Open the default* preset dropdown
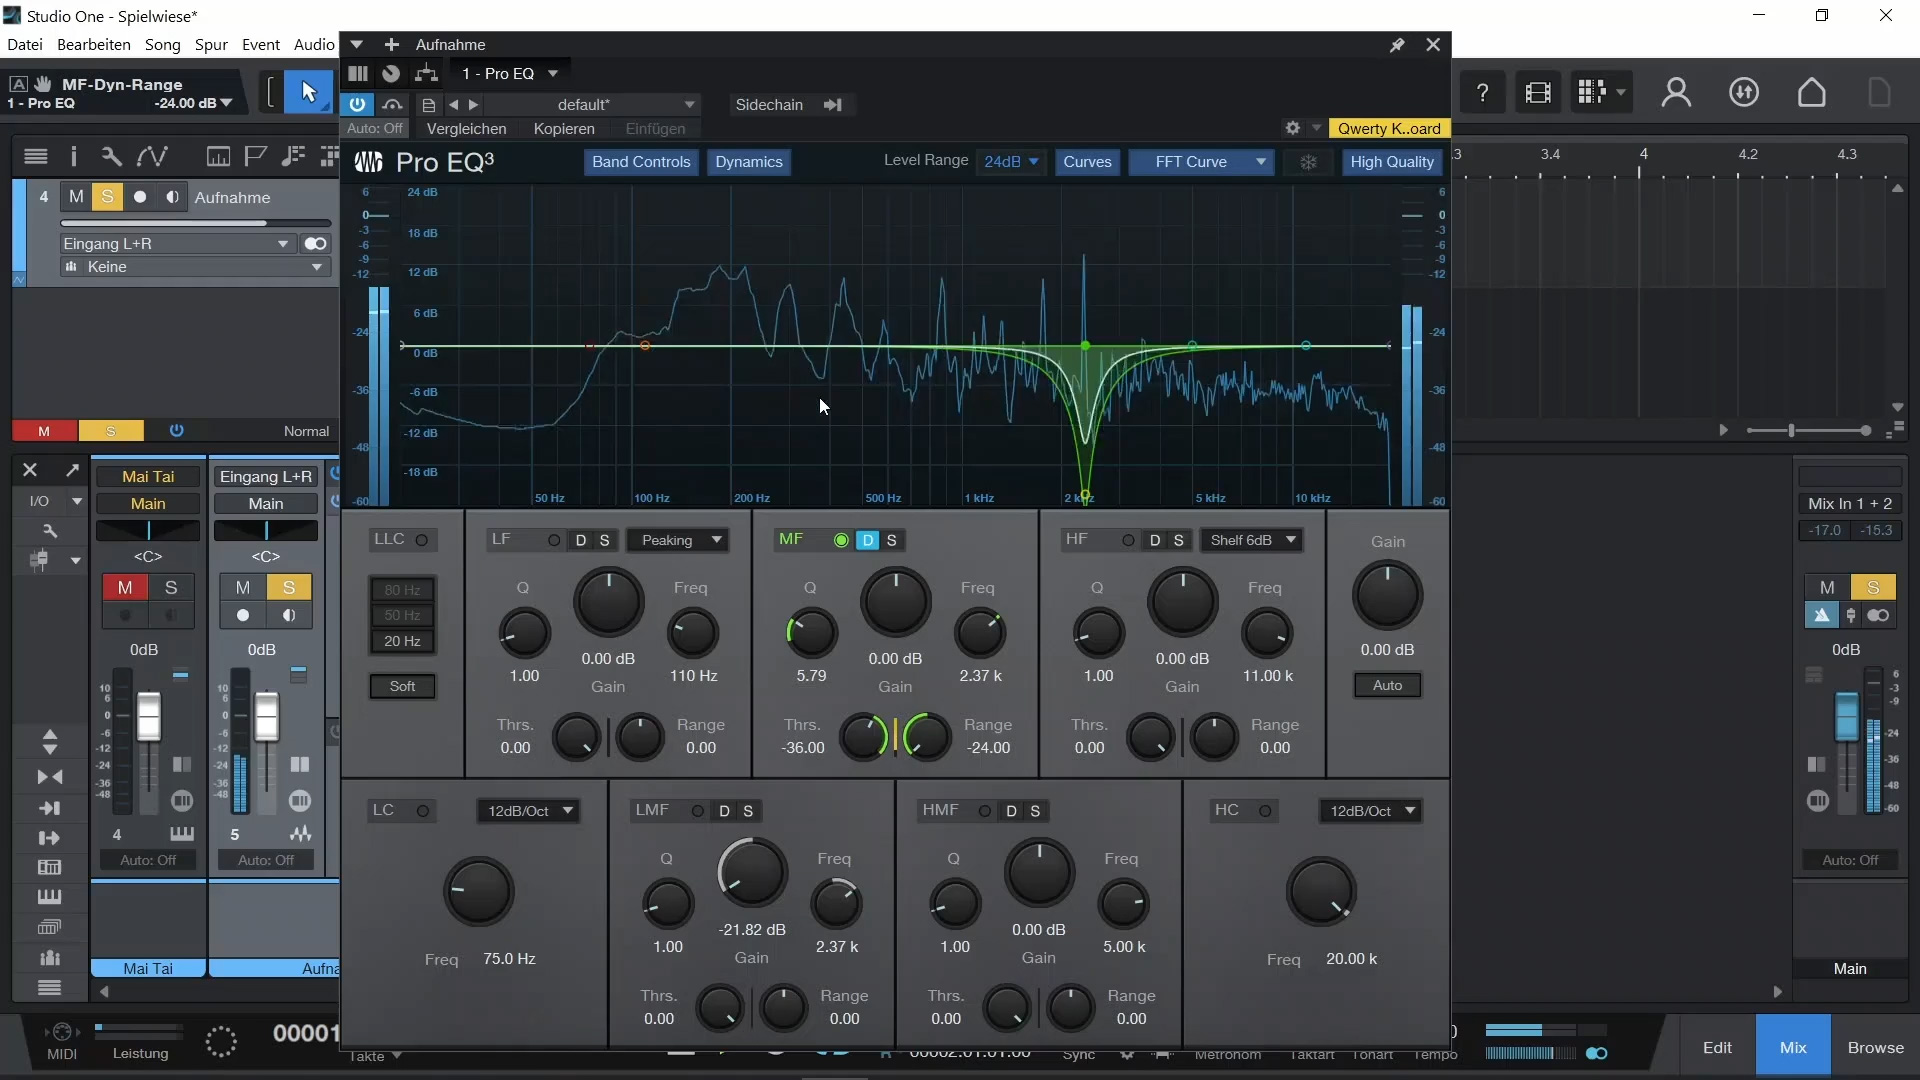The image size is (1920, 1080). point(593,105)
